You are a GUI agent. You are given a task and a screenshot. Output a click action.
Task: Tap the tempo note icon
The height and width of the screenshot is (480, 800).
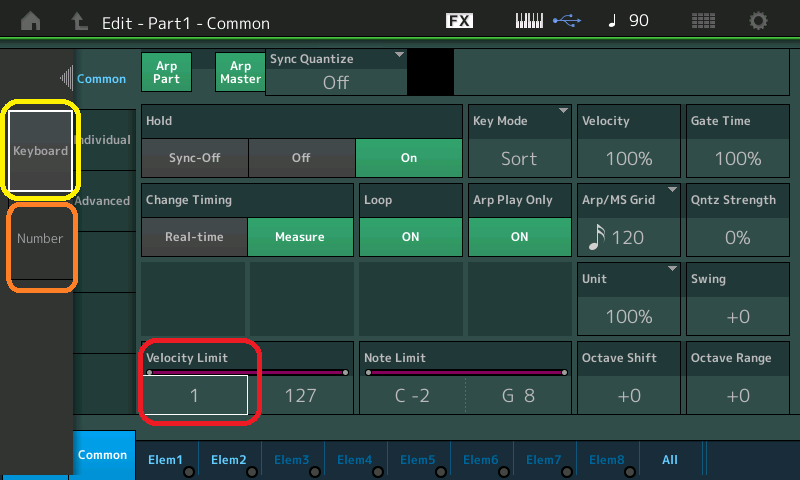[x=612, y=21]
